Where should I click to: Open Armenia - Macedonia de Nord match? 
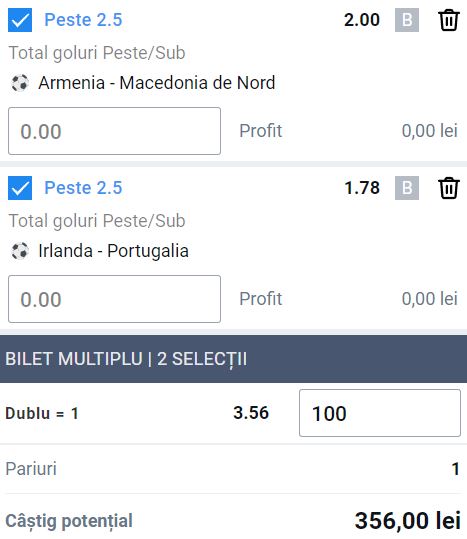click(157, 83)
